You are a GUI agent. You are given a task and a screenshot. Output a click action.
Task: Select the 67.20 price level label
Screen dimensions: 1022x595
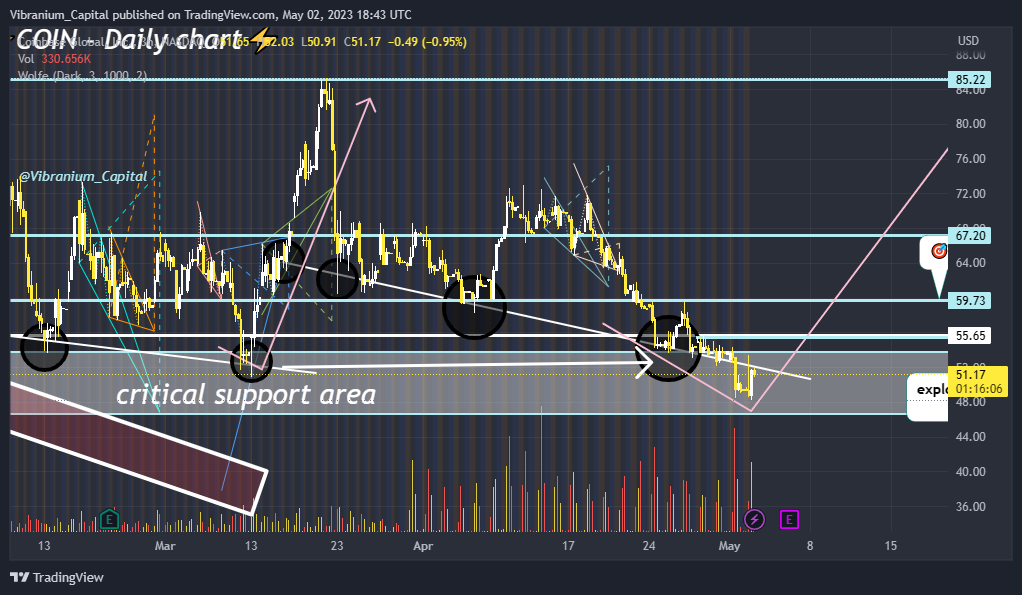[x=970, y=235]
